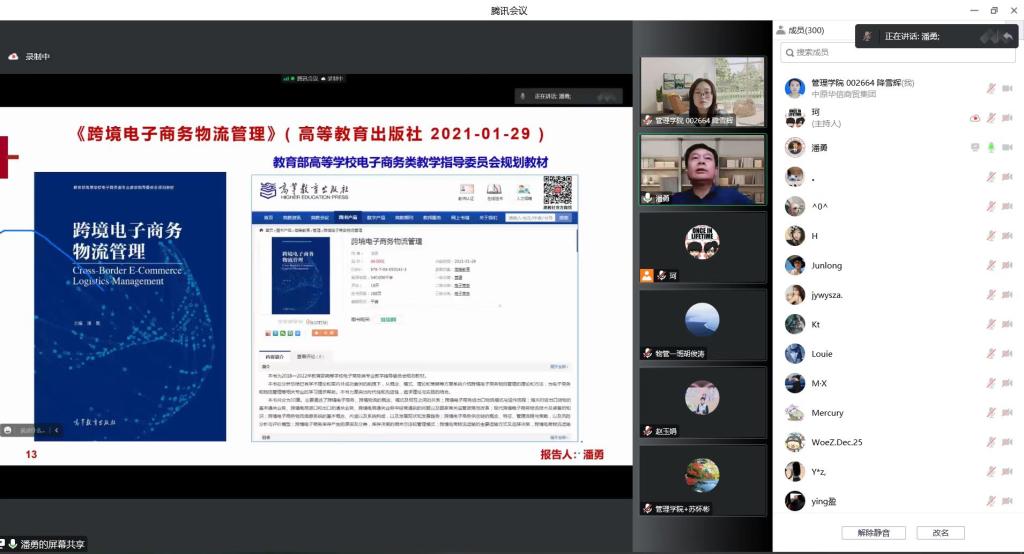Screen dimensions: 1024x554
Task: Click the camera icon in Junlong's row
Action: coord(1007,265)
